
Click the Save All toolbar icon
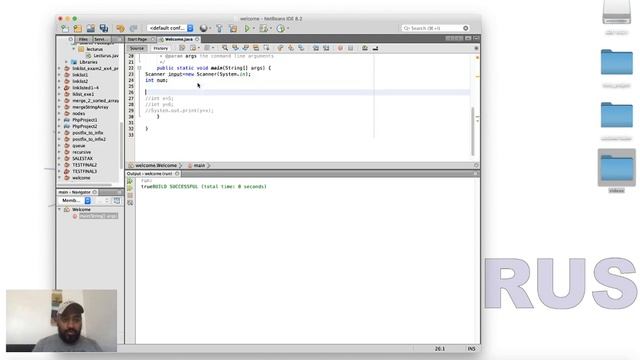[104, 28]
